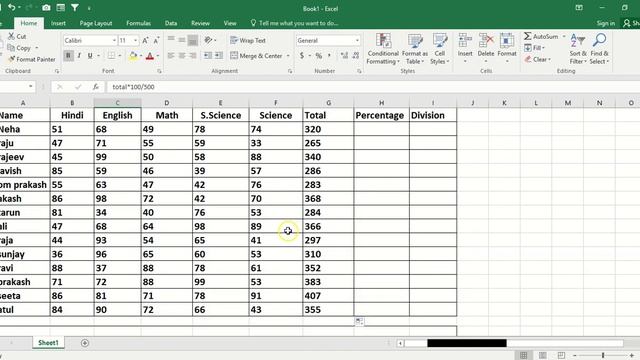Viewport: 640px width, 360px height.
Task: Click the formula bar Cancel X icon
Action: 60,87
